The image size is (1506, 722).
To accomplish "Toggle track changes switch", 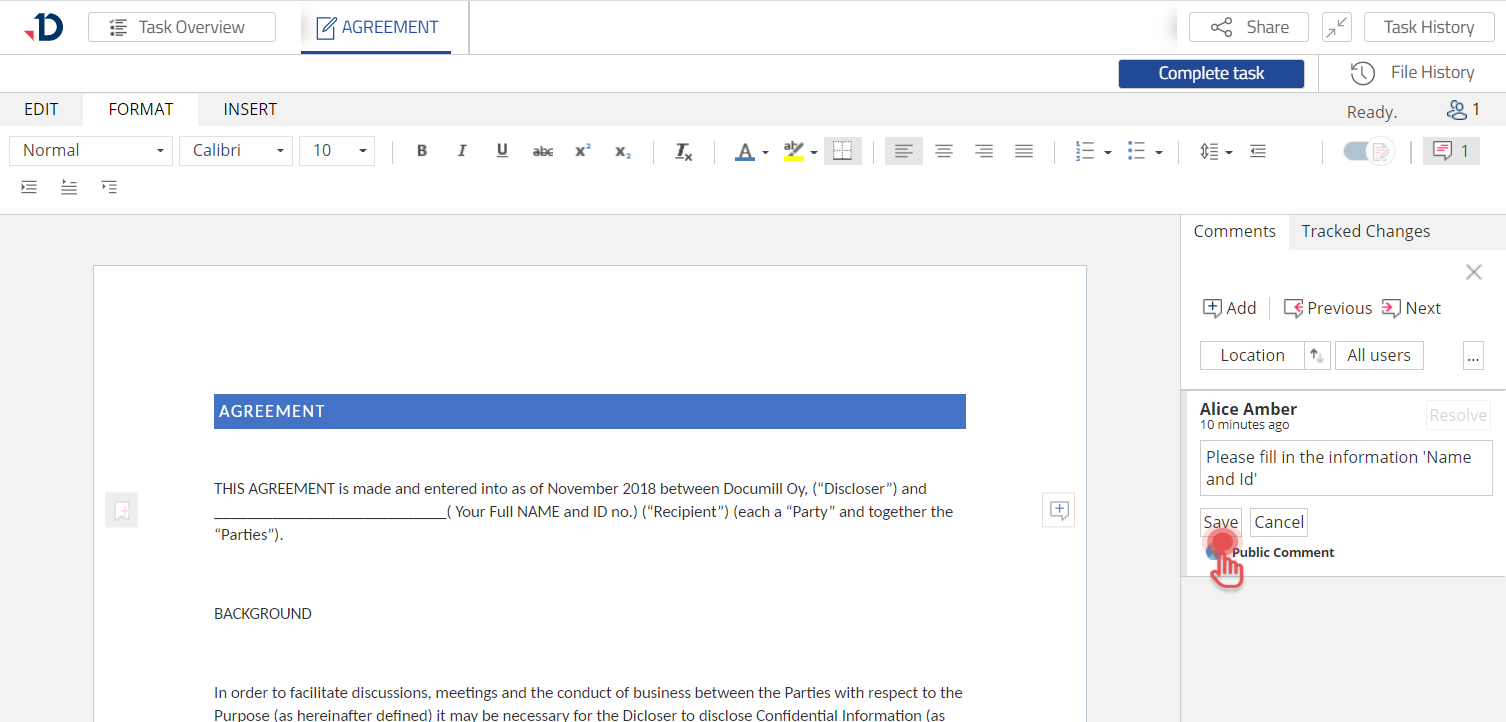I will 1368,151.
